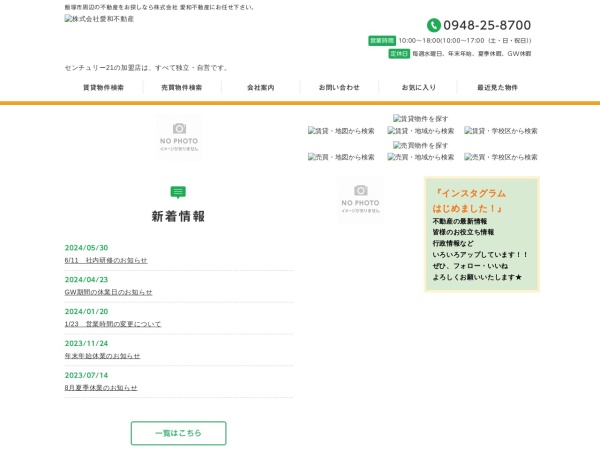View お気に入り list
Screen dimensions: 600x450
[x=418, y=88]
